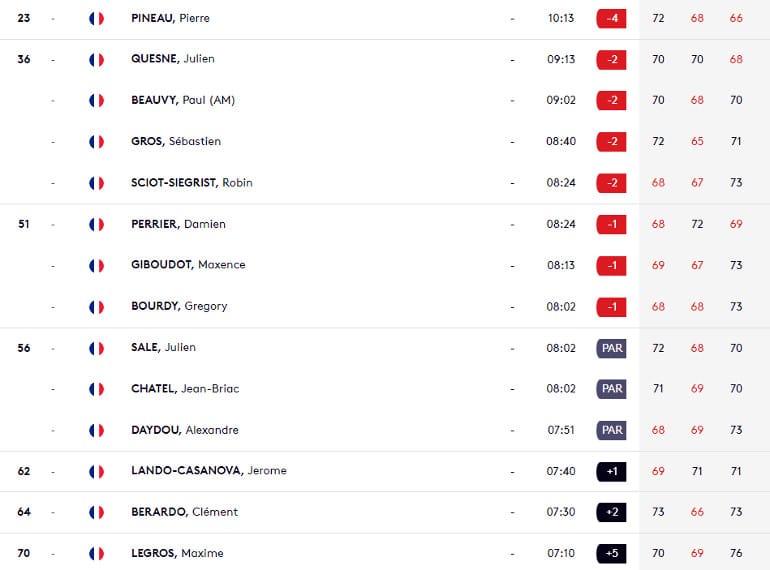
Task: Open GIBOUDOT, Maxence scorecard
Action: [188, 265]
